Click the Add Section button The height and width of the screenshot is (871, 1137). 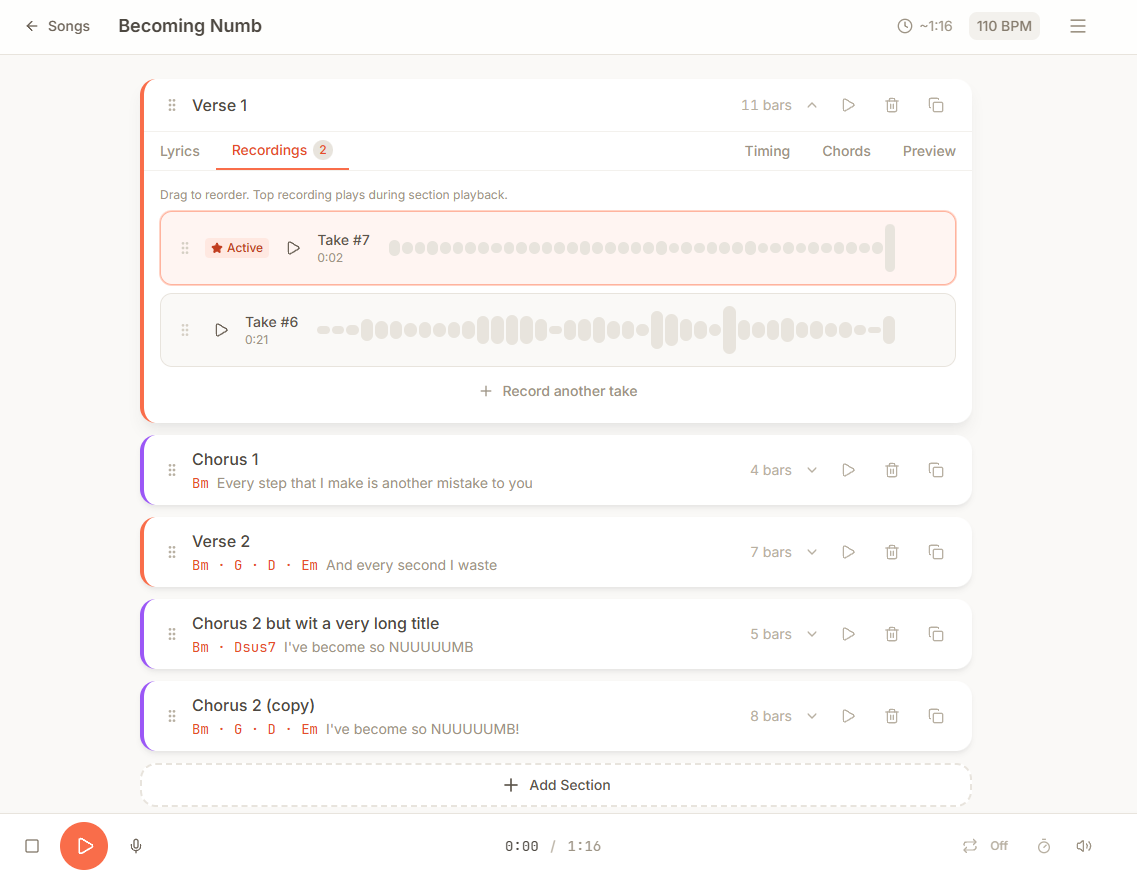pyautogui.click(x=556, y=785)
